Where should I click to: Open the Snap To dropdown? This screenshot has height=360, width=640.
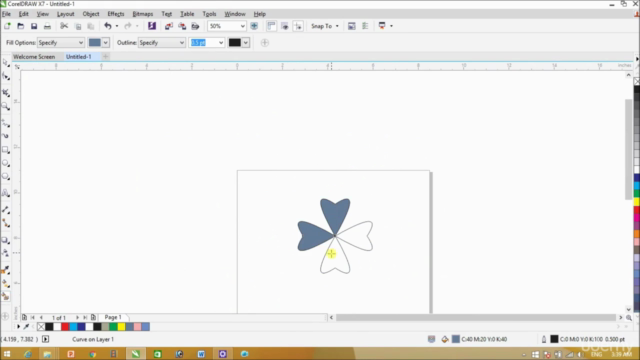(325, 26)
